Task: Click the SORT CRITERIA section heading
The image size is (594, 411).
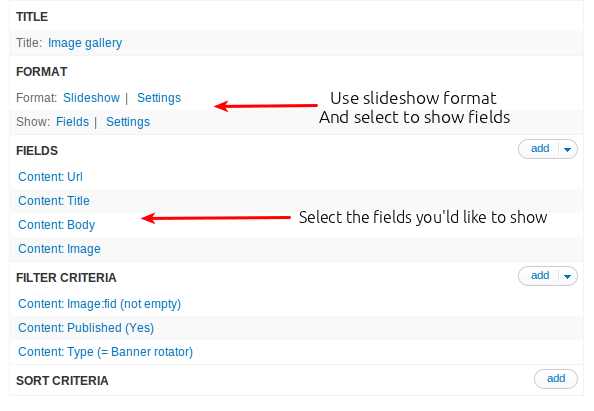Action: [x=62, y=381]
